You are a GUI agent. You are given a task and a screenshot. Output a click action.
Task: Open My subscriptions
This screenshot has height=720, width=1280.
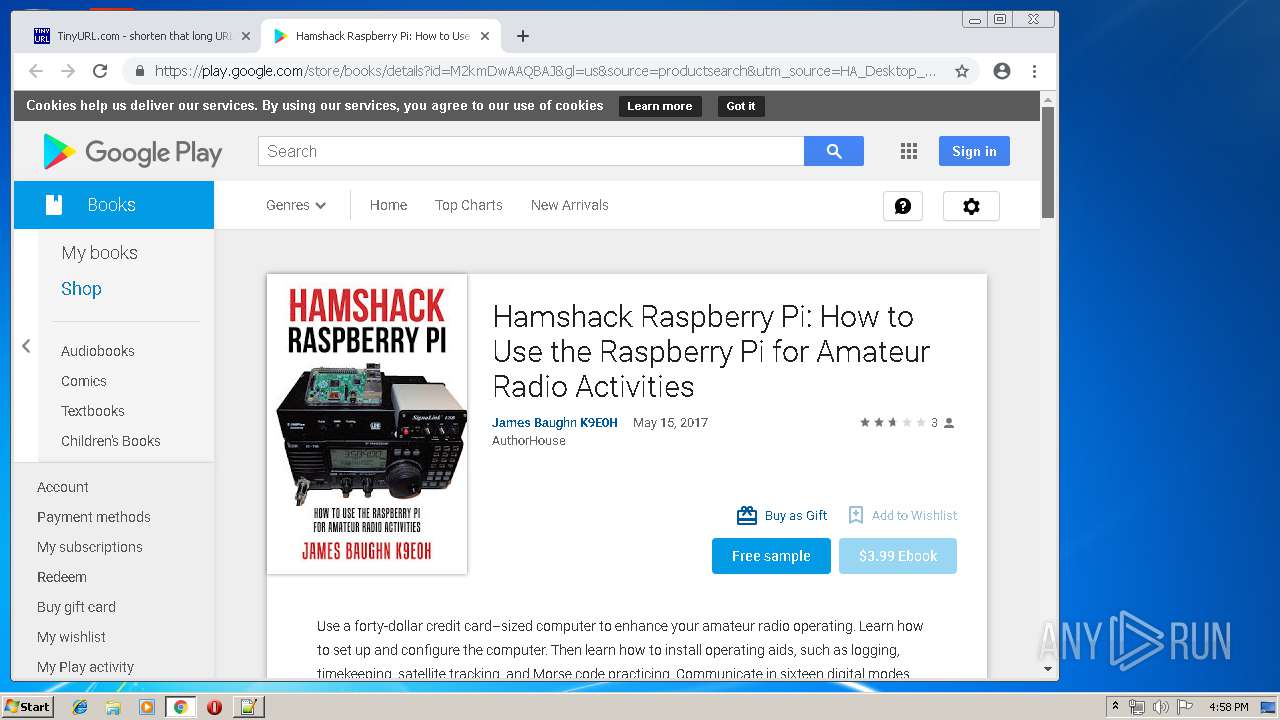(89, 547)
